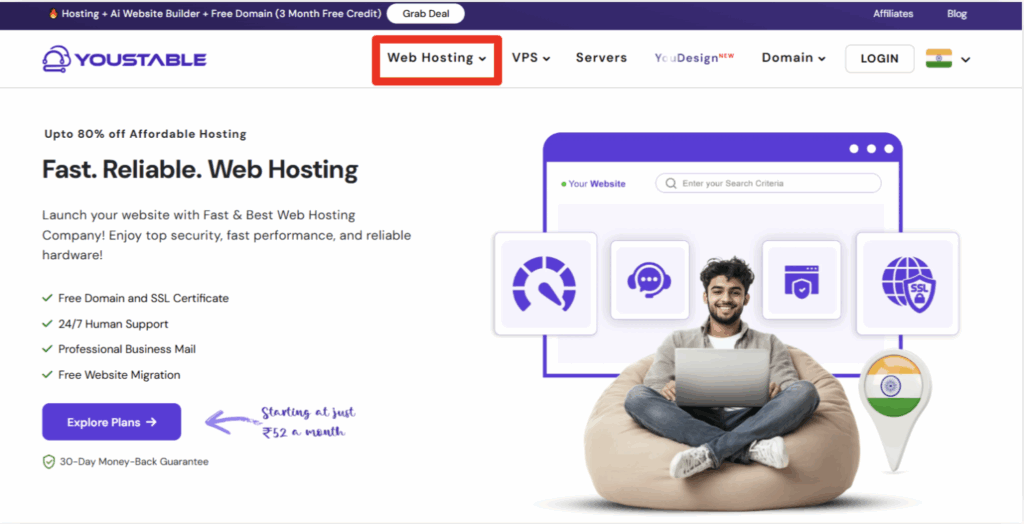Click the shield icon beside Money-Back Guarantee
The width and height of the screenshot is (1024, 524).
point(49,462)
